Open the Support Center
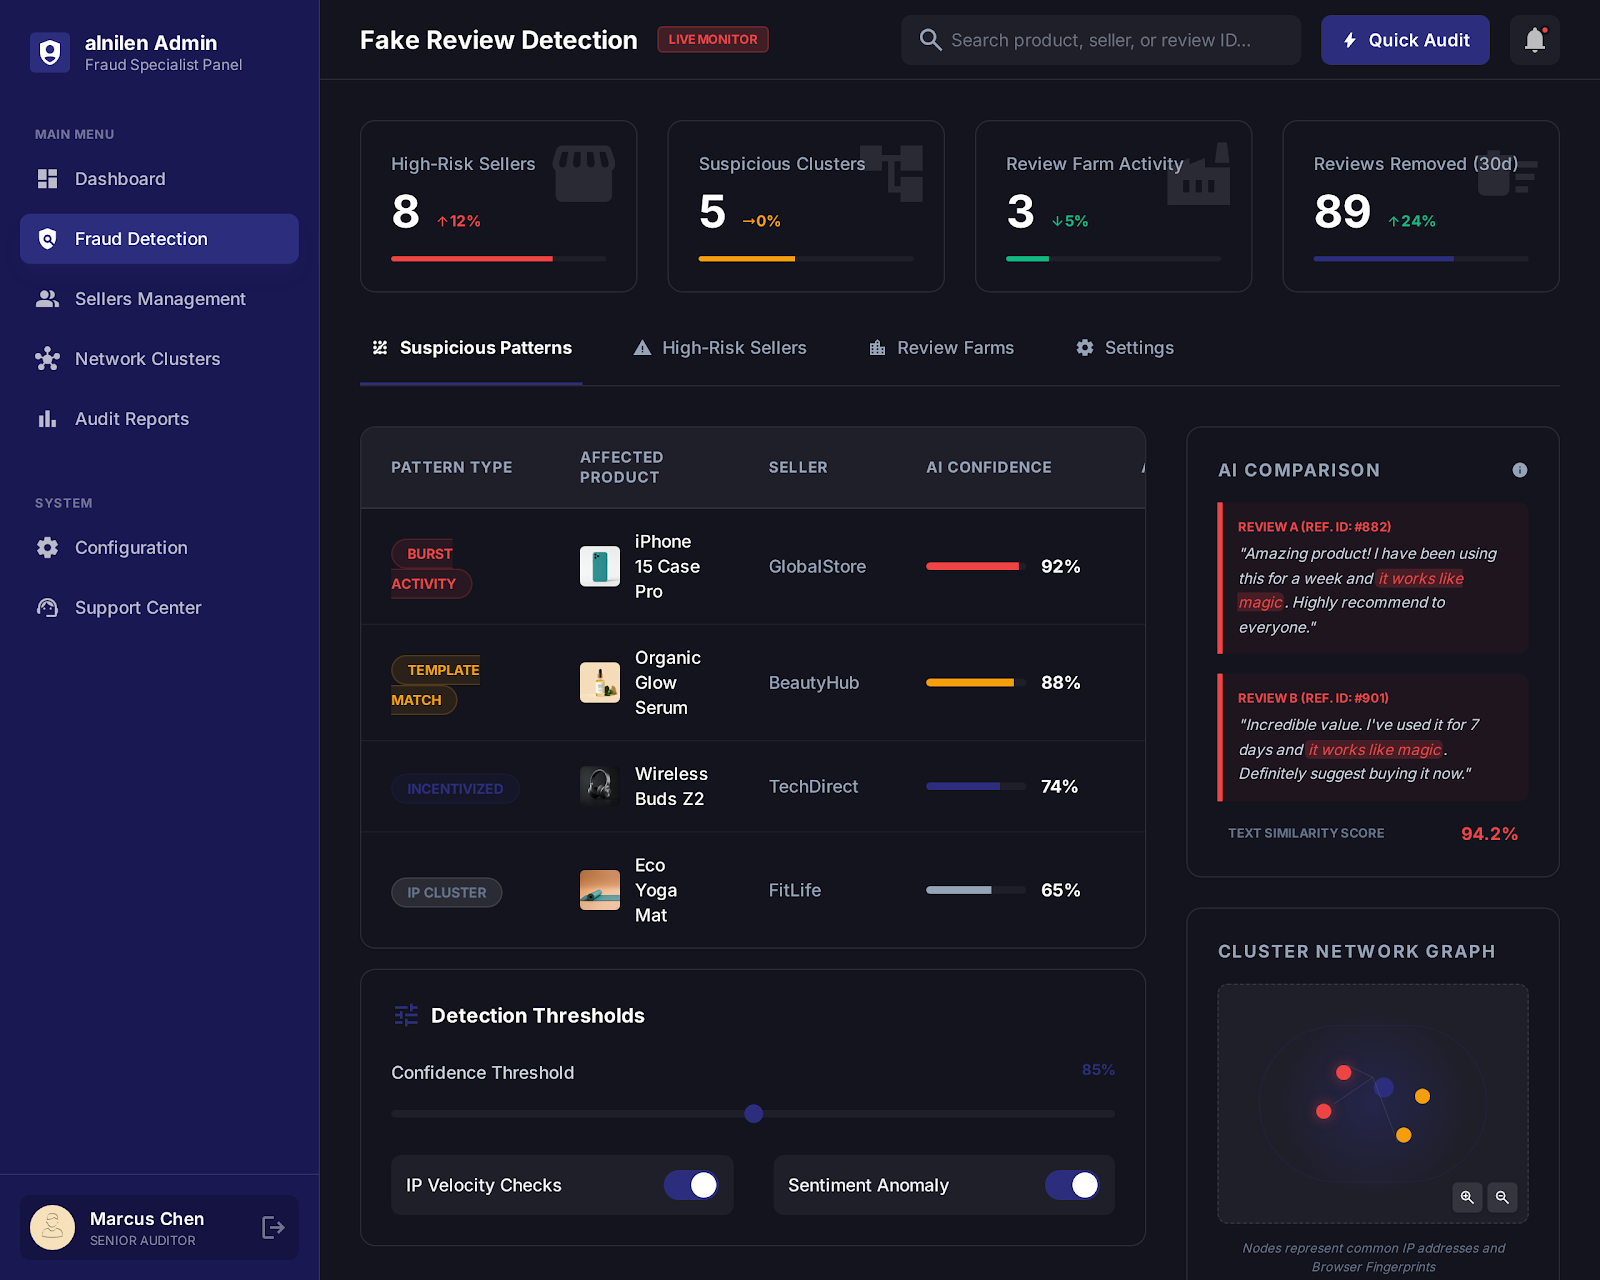This screenshot has height=1280, width=1600. pos(137,607)
